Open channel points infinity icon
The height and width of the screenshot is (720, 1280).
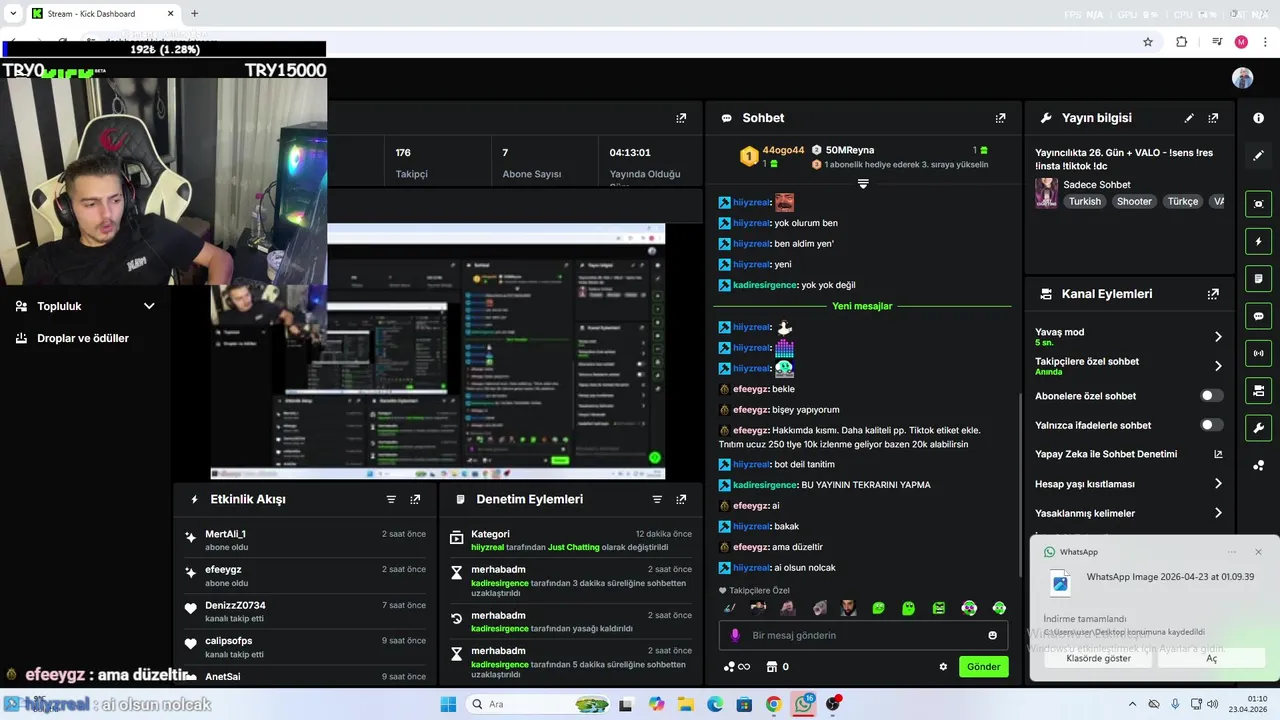point(736,667)
